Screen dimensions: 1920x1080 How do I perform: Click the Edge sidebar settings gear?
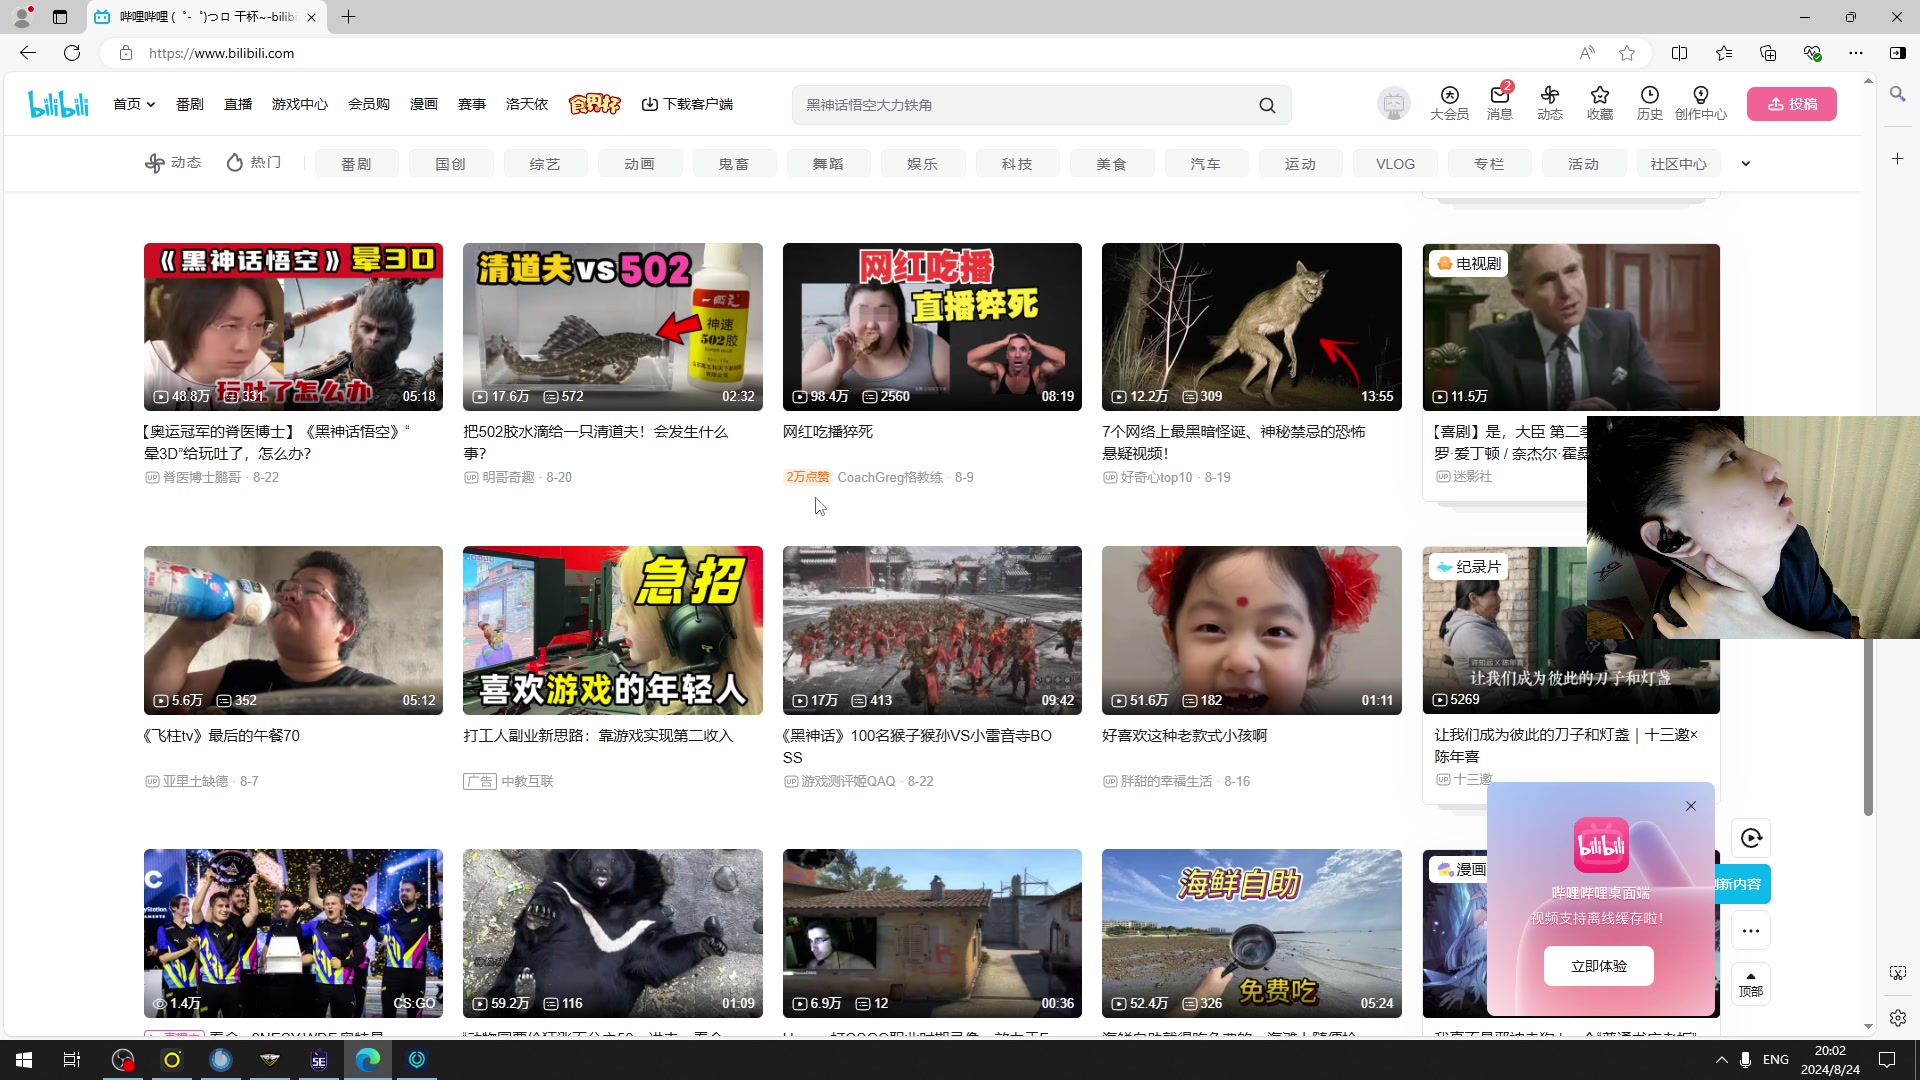click(1898, 1018)
